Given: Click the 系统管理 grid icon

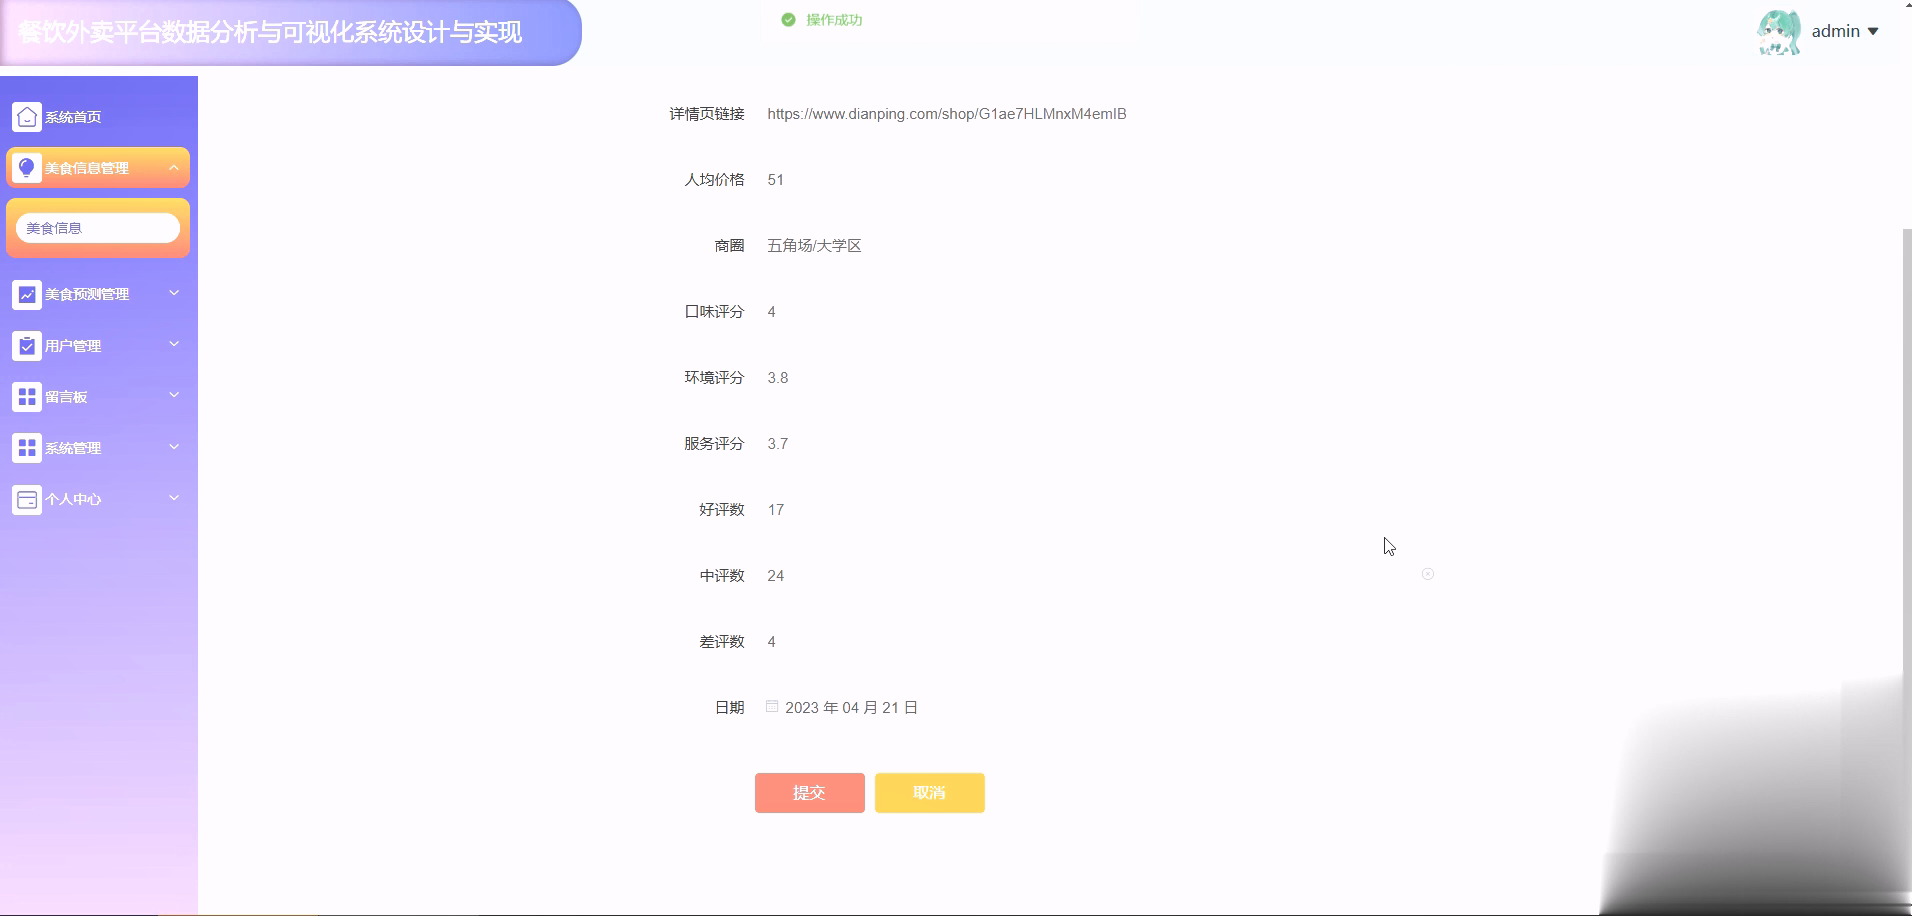Looking at the screenshot, I should 27,448.
